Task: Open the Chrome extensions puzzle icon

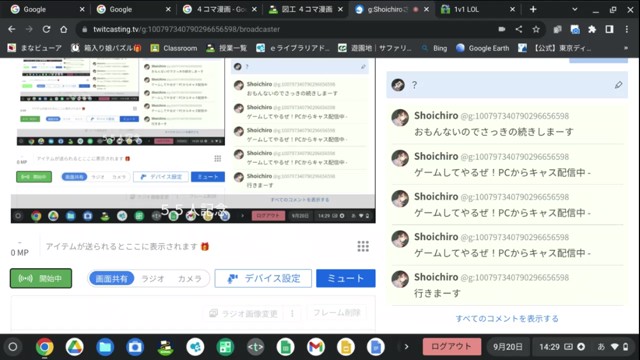Action: [592, 29]
